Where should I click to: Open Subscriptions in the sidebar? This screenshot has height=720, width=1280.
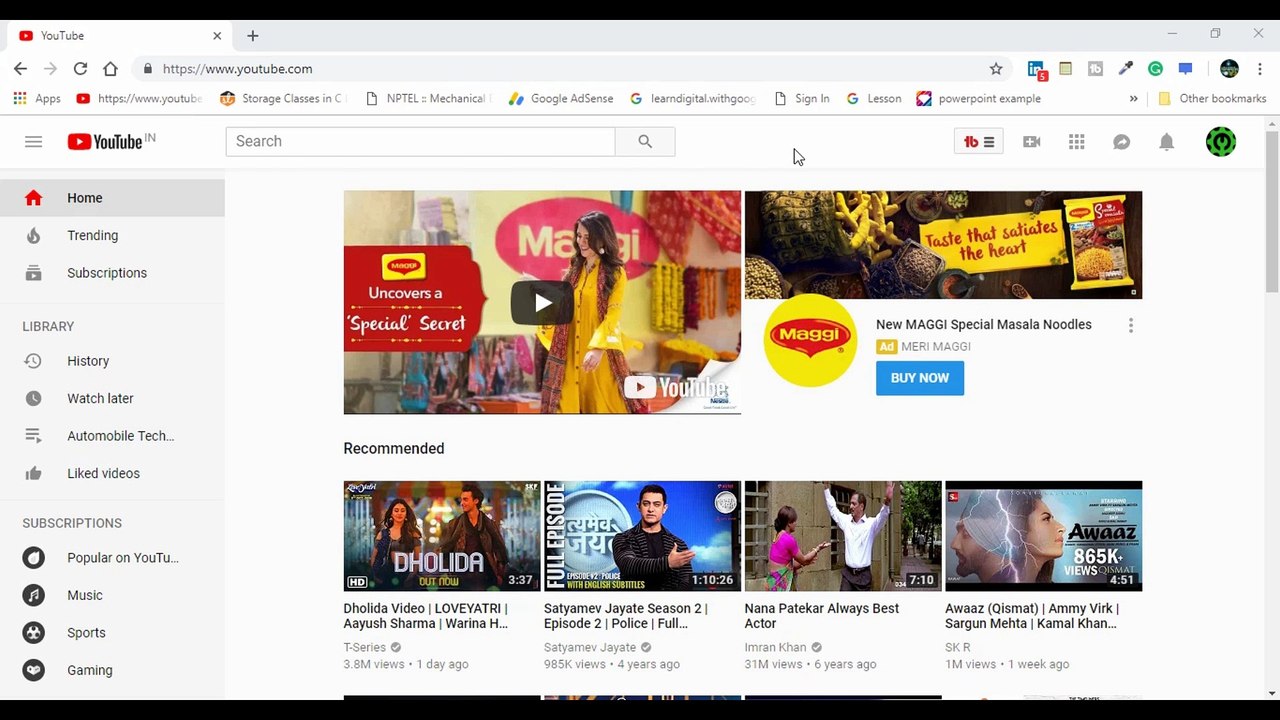pos(112,273)
